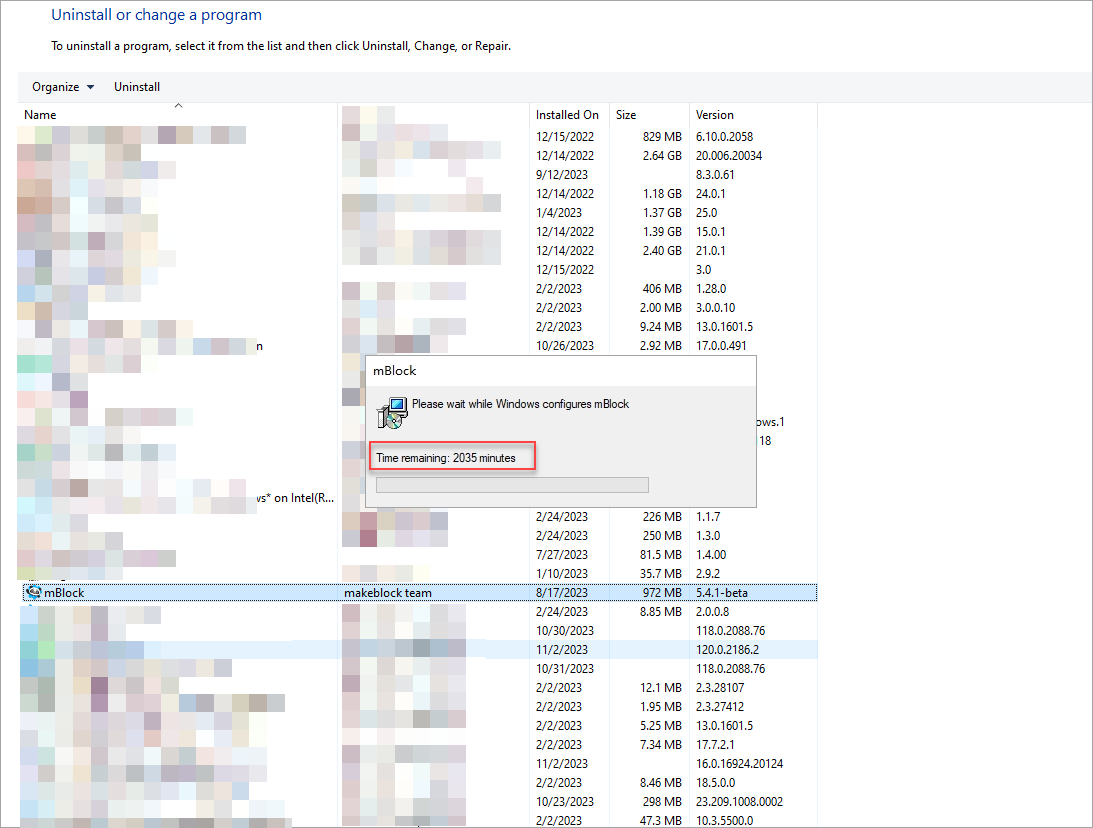Image resolution: width=1093 pixels, height=828 pixels.
Task: Click the installer icon in mBlock dialog
Action: [392, 412]
